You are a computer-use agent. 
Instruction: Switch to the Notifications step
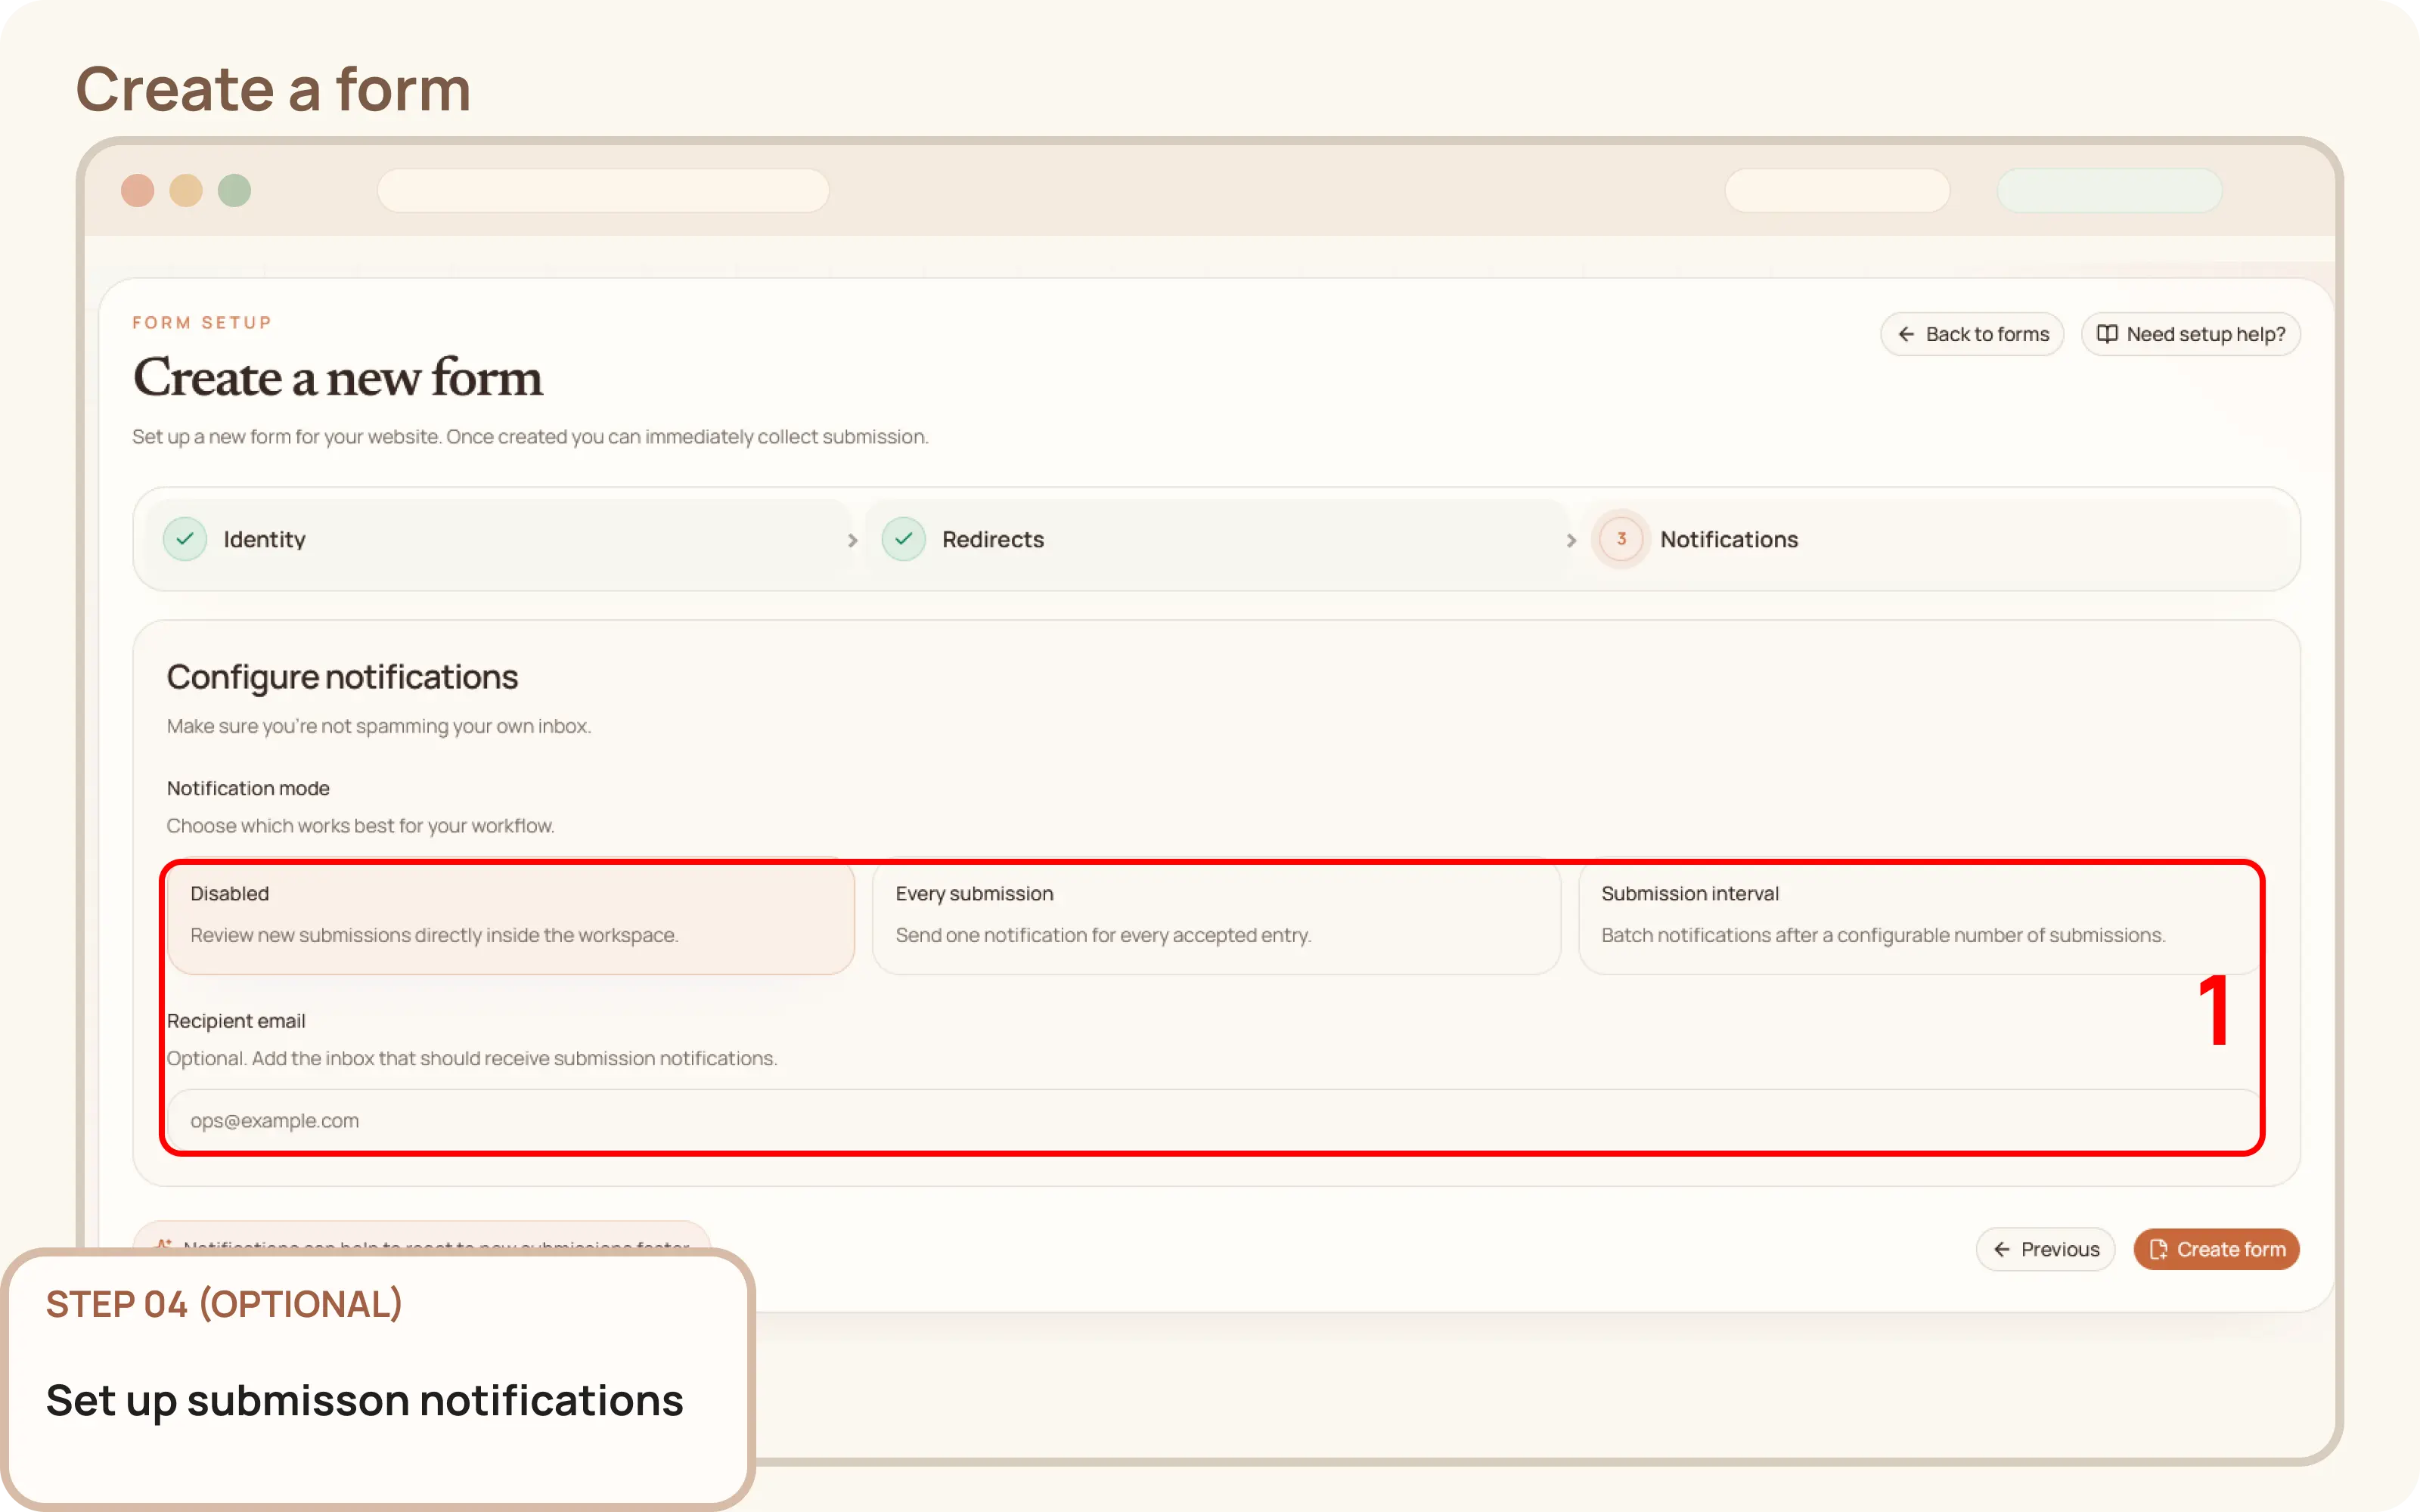pyautogui.click(x=1727, y=539)
